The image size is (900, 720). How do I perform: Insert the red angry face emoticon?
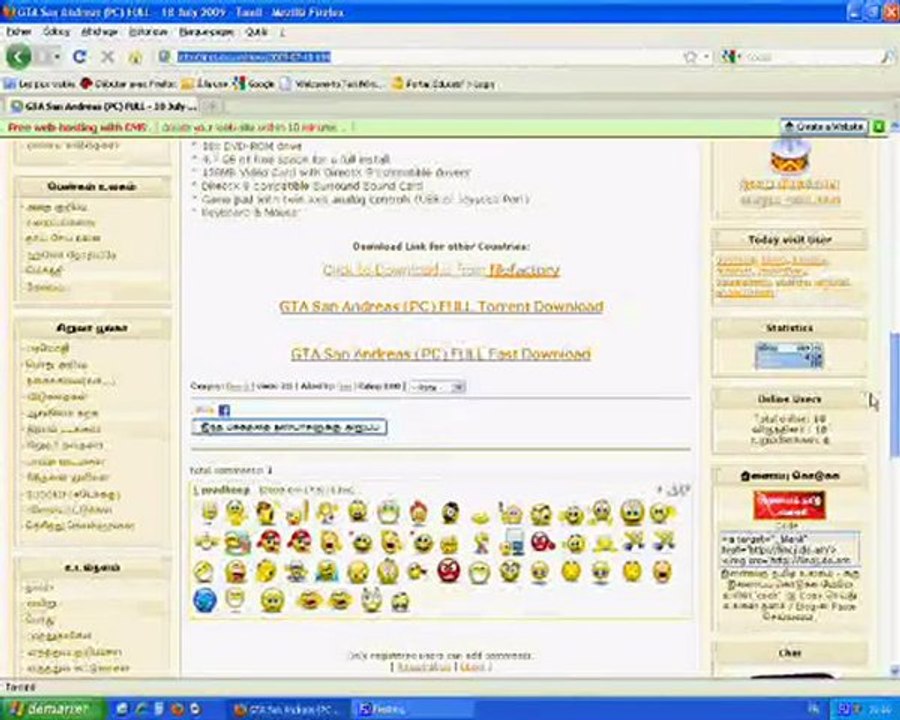coord(449,571)
